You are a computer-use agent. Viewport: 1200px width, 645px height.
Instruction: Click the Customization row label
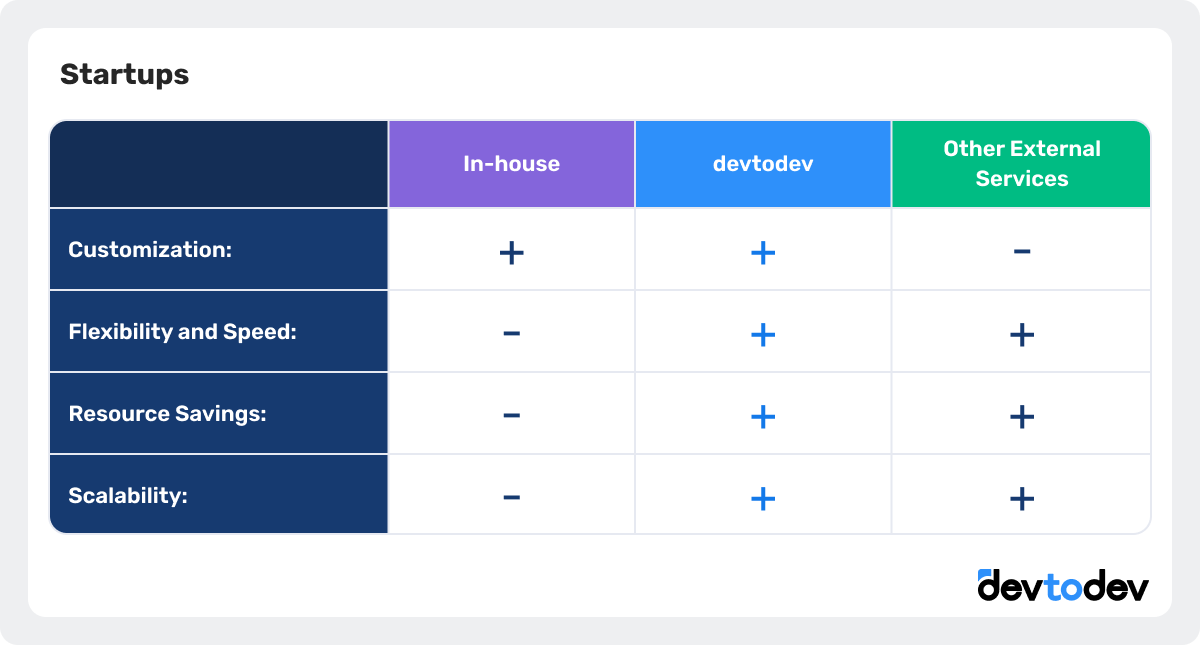150,250
